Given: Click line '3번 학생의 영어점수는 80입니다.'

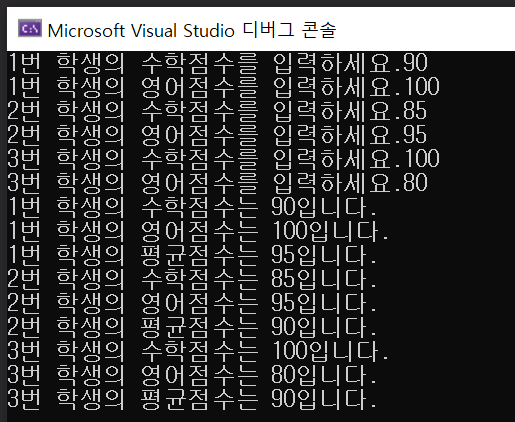Looking at the screenshot, I should point(192,375).
